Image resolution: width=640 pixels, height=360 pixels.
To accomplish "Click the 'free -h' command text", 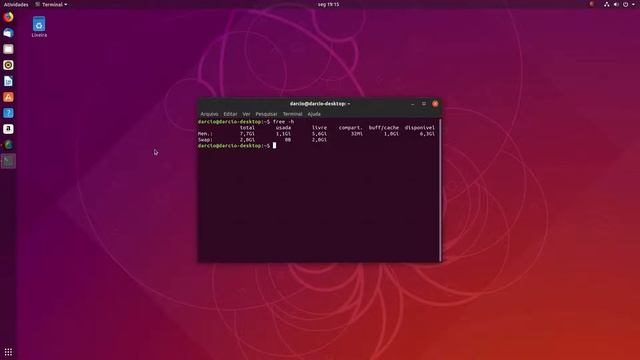I will tap(283, 122).
